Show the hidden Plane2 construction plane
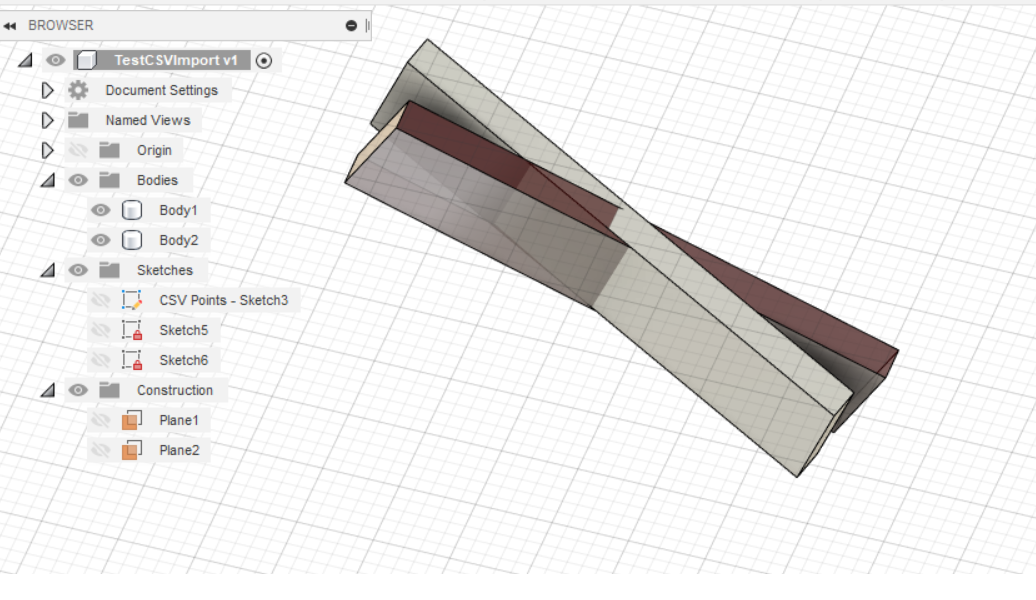The image size is (1036, 600). [x=100, y=450]
